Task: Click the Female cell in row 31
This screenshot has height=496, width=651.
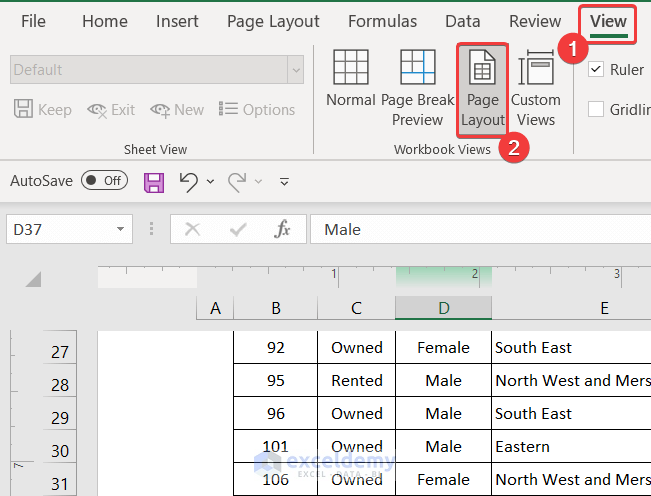Action: 443,479
